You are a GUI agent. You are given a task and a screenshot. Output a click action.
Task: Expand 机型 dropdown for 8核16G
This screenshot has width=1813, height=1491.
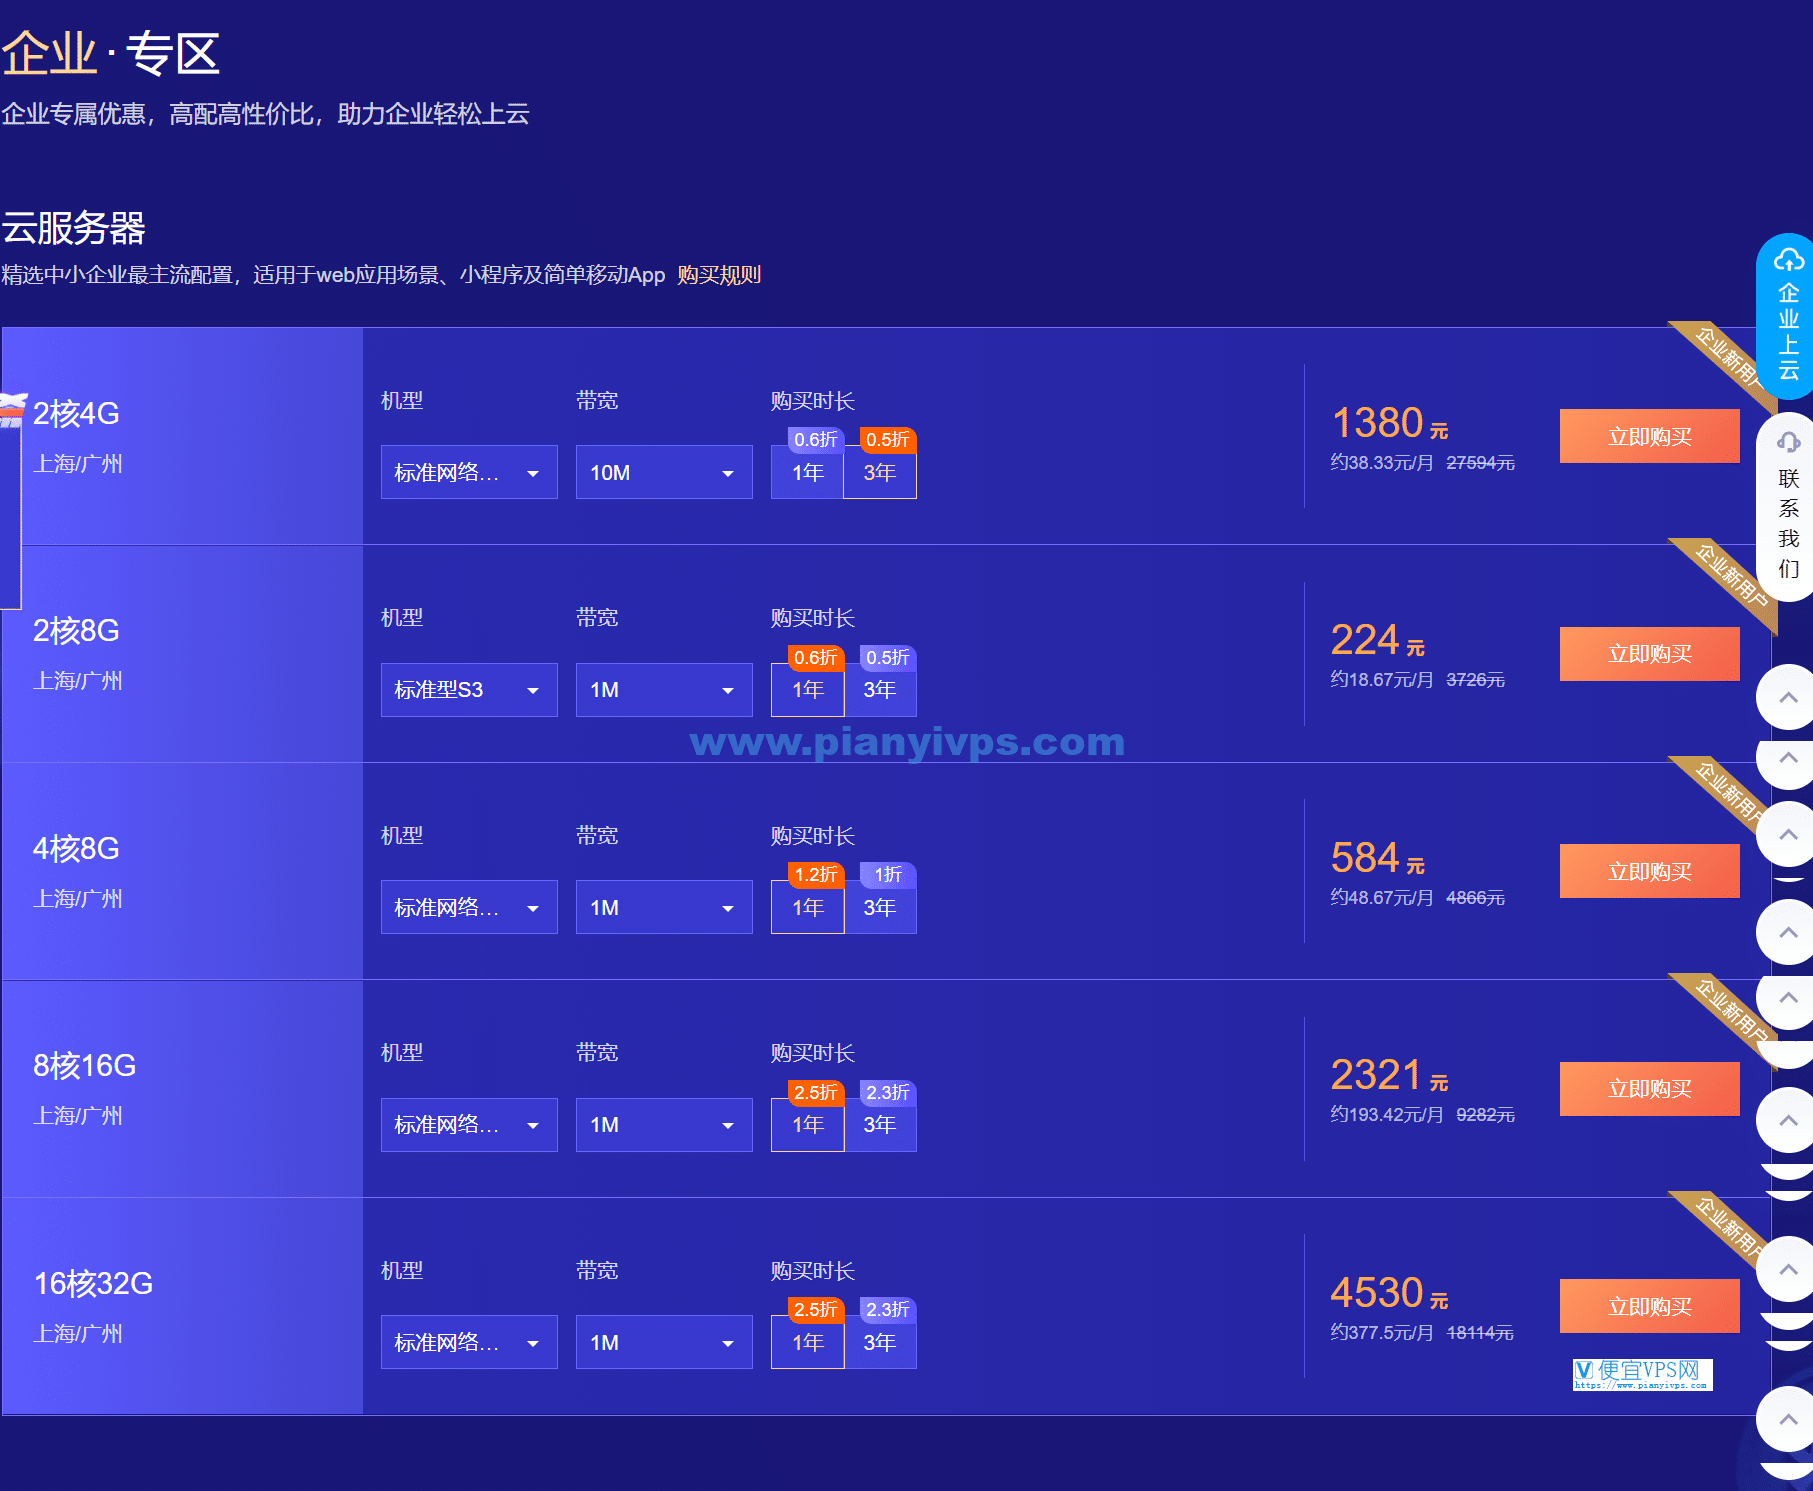click(x=469, y=1125)
